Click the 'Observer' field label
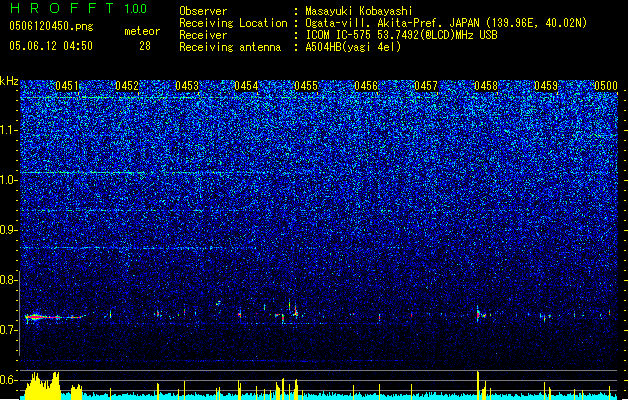The width and height of the screenshot is (629, 400). pyautogui.click(x=203, y=11)
